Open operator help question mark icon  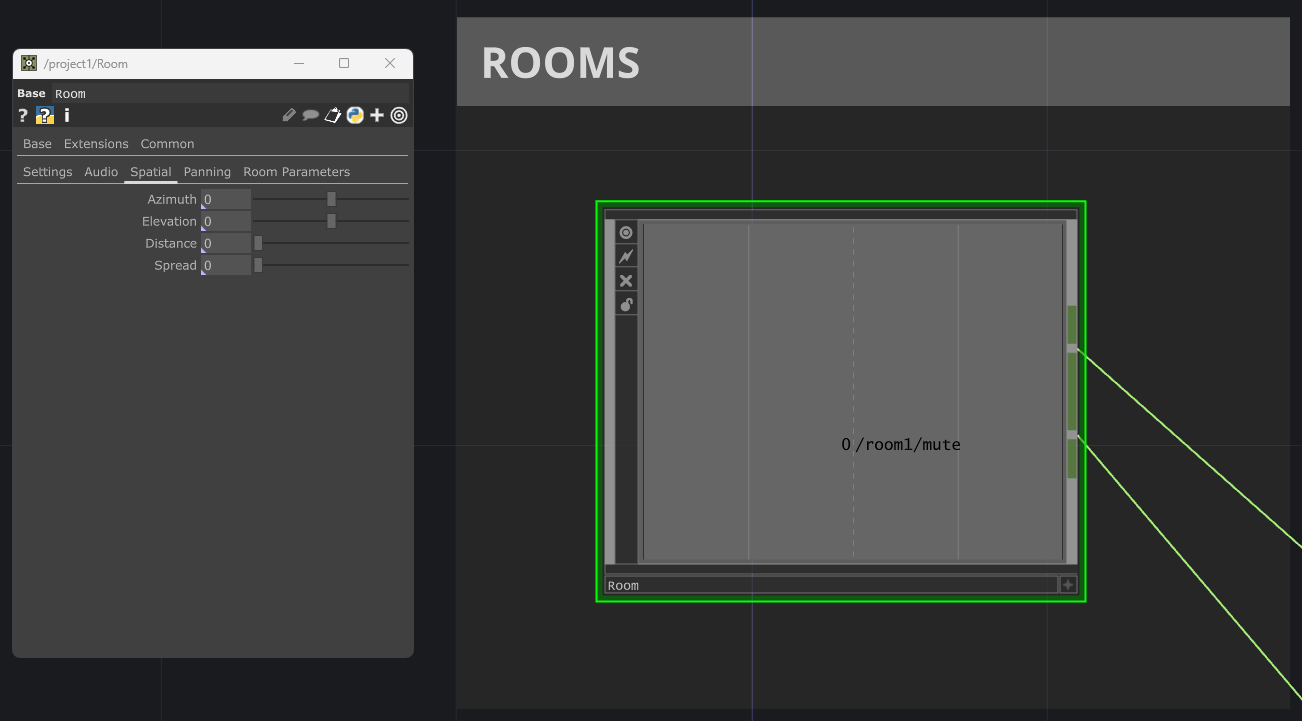point(23,115)
